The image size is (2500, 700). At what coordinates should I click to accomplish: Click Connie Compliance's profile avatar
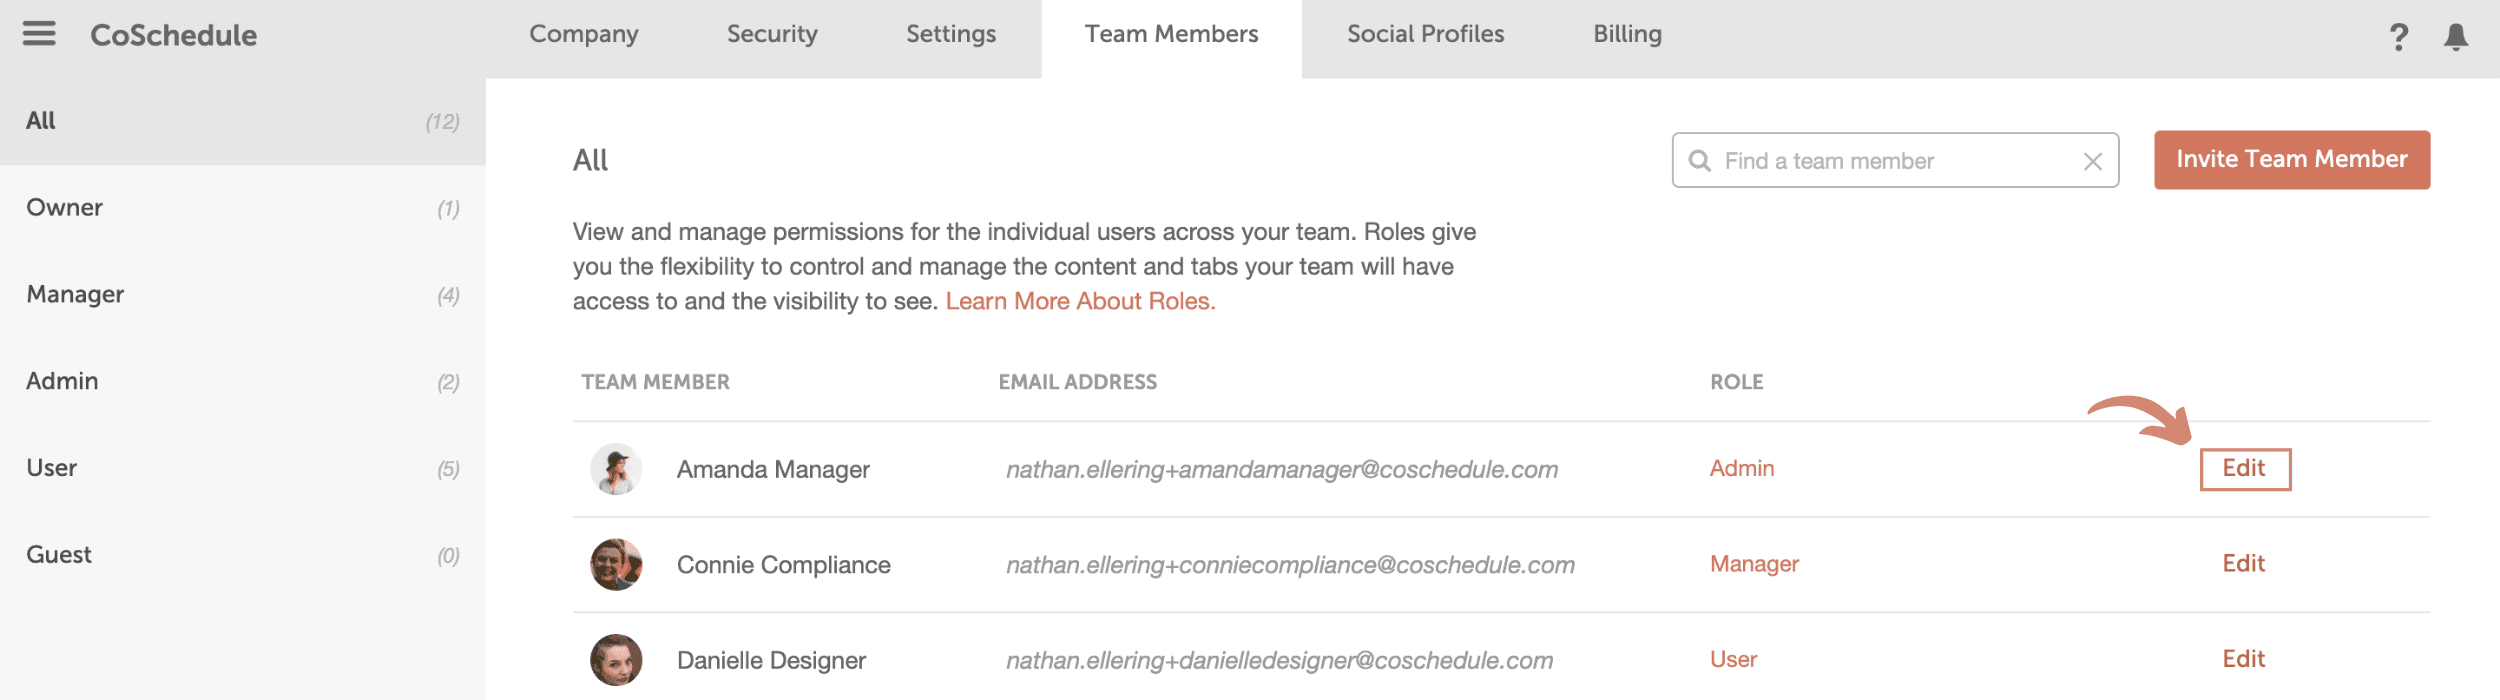coord(616,565)
